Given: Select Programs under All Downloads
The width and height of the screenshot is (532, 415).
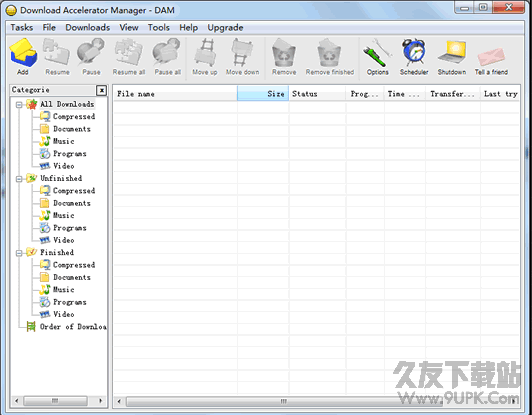Looking at the screenshot, I should pos(70,154).
